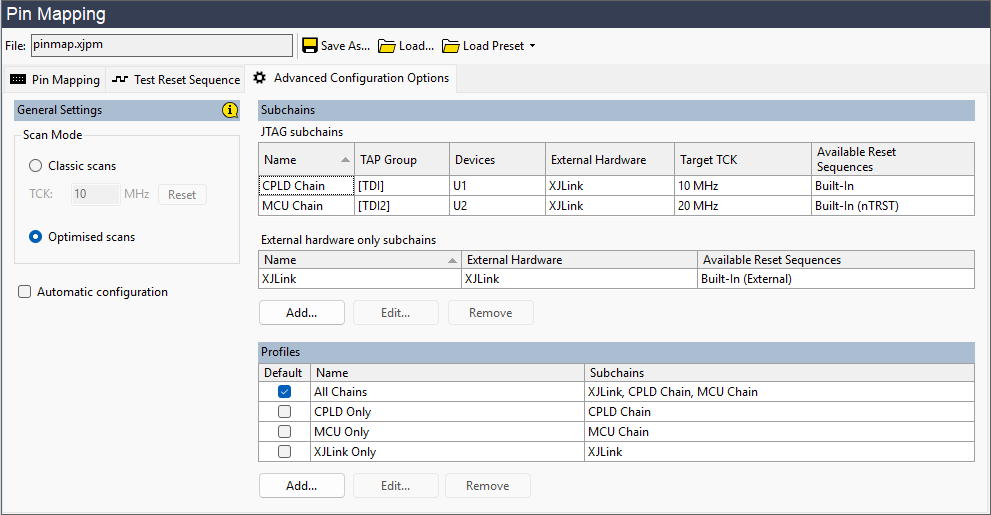Screen dimensions: 991x515
Task: Click the Load Preset folder icon
Action: [x=451, y=46]
